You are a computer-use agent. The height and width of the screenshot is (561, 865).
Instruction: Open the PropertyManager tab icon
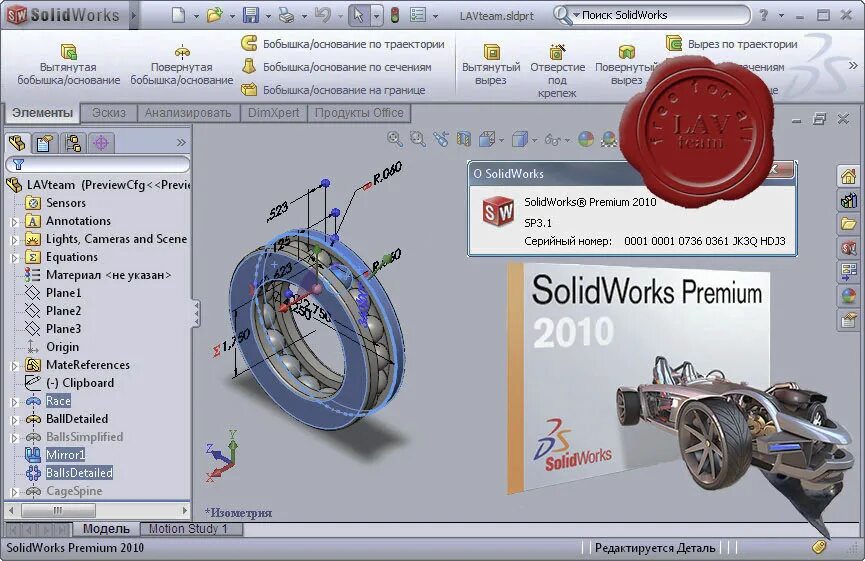[x=45, y=143]
